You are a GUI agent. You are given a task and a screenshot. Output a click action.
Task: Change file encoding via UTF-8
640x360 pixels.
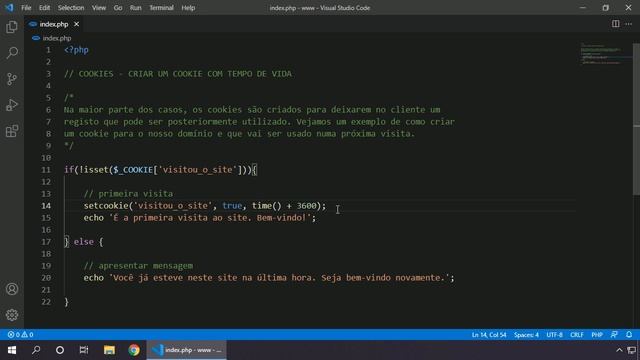click(554, 335)
